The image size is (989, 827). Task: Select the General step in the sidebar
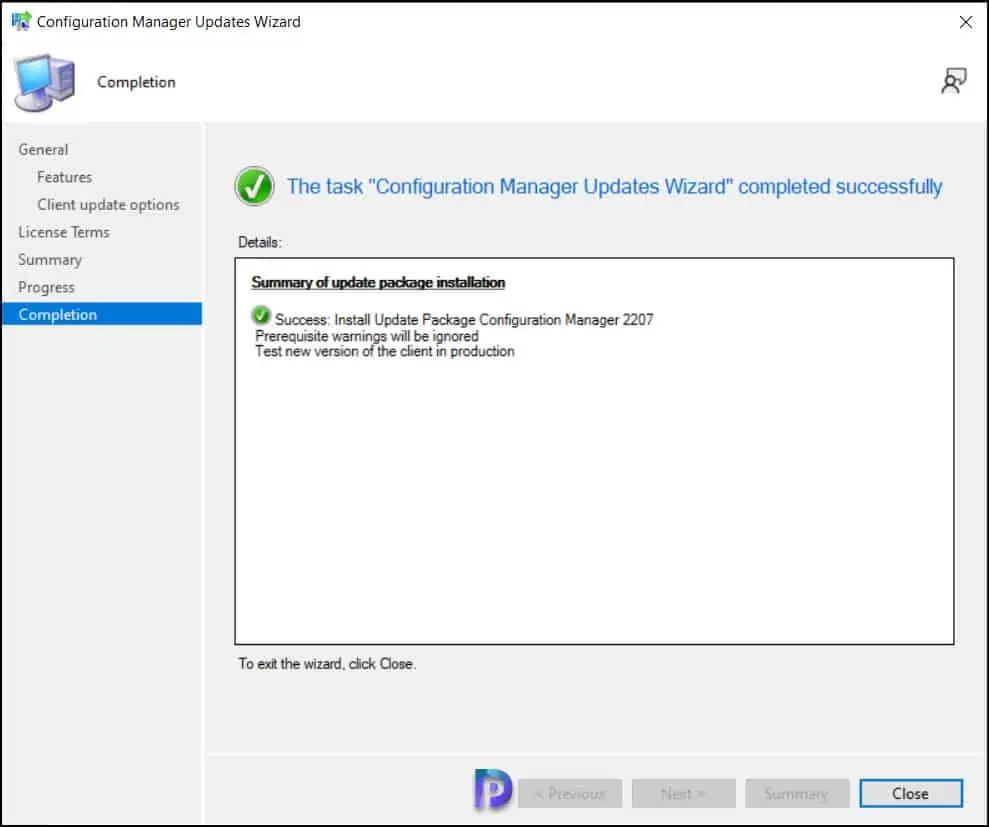(43, 150)
